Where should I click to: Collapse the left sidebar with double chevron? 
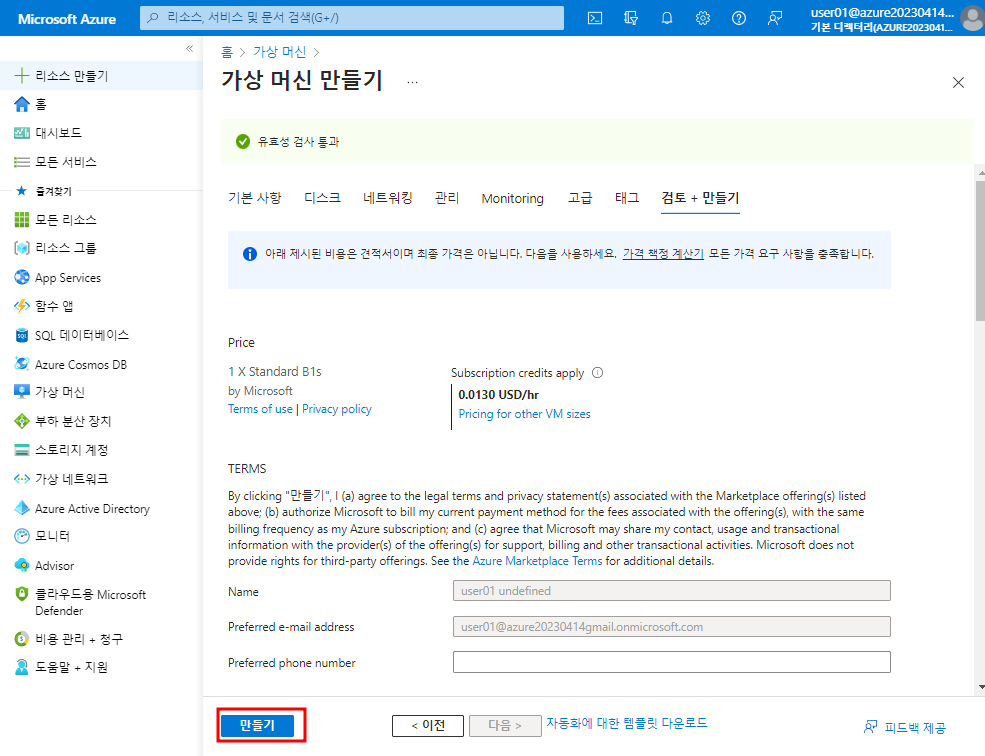click(x=190, y=48)
